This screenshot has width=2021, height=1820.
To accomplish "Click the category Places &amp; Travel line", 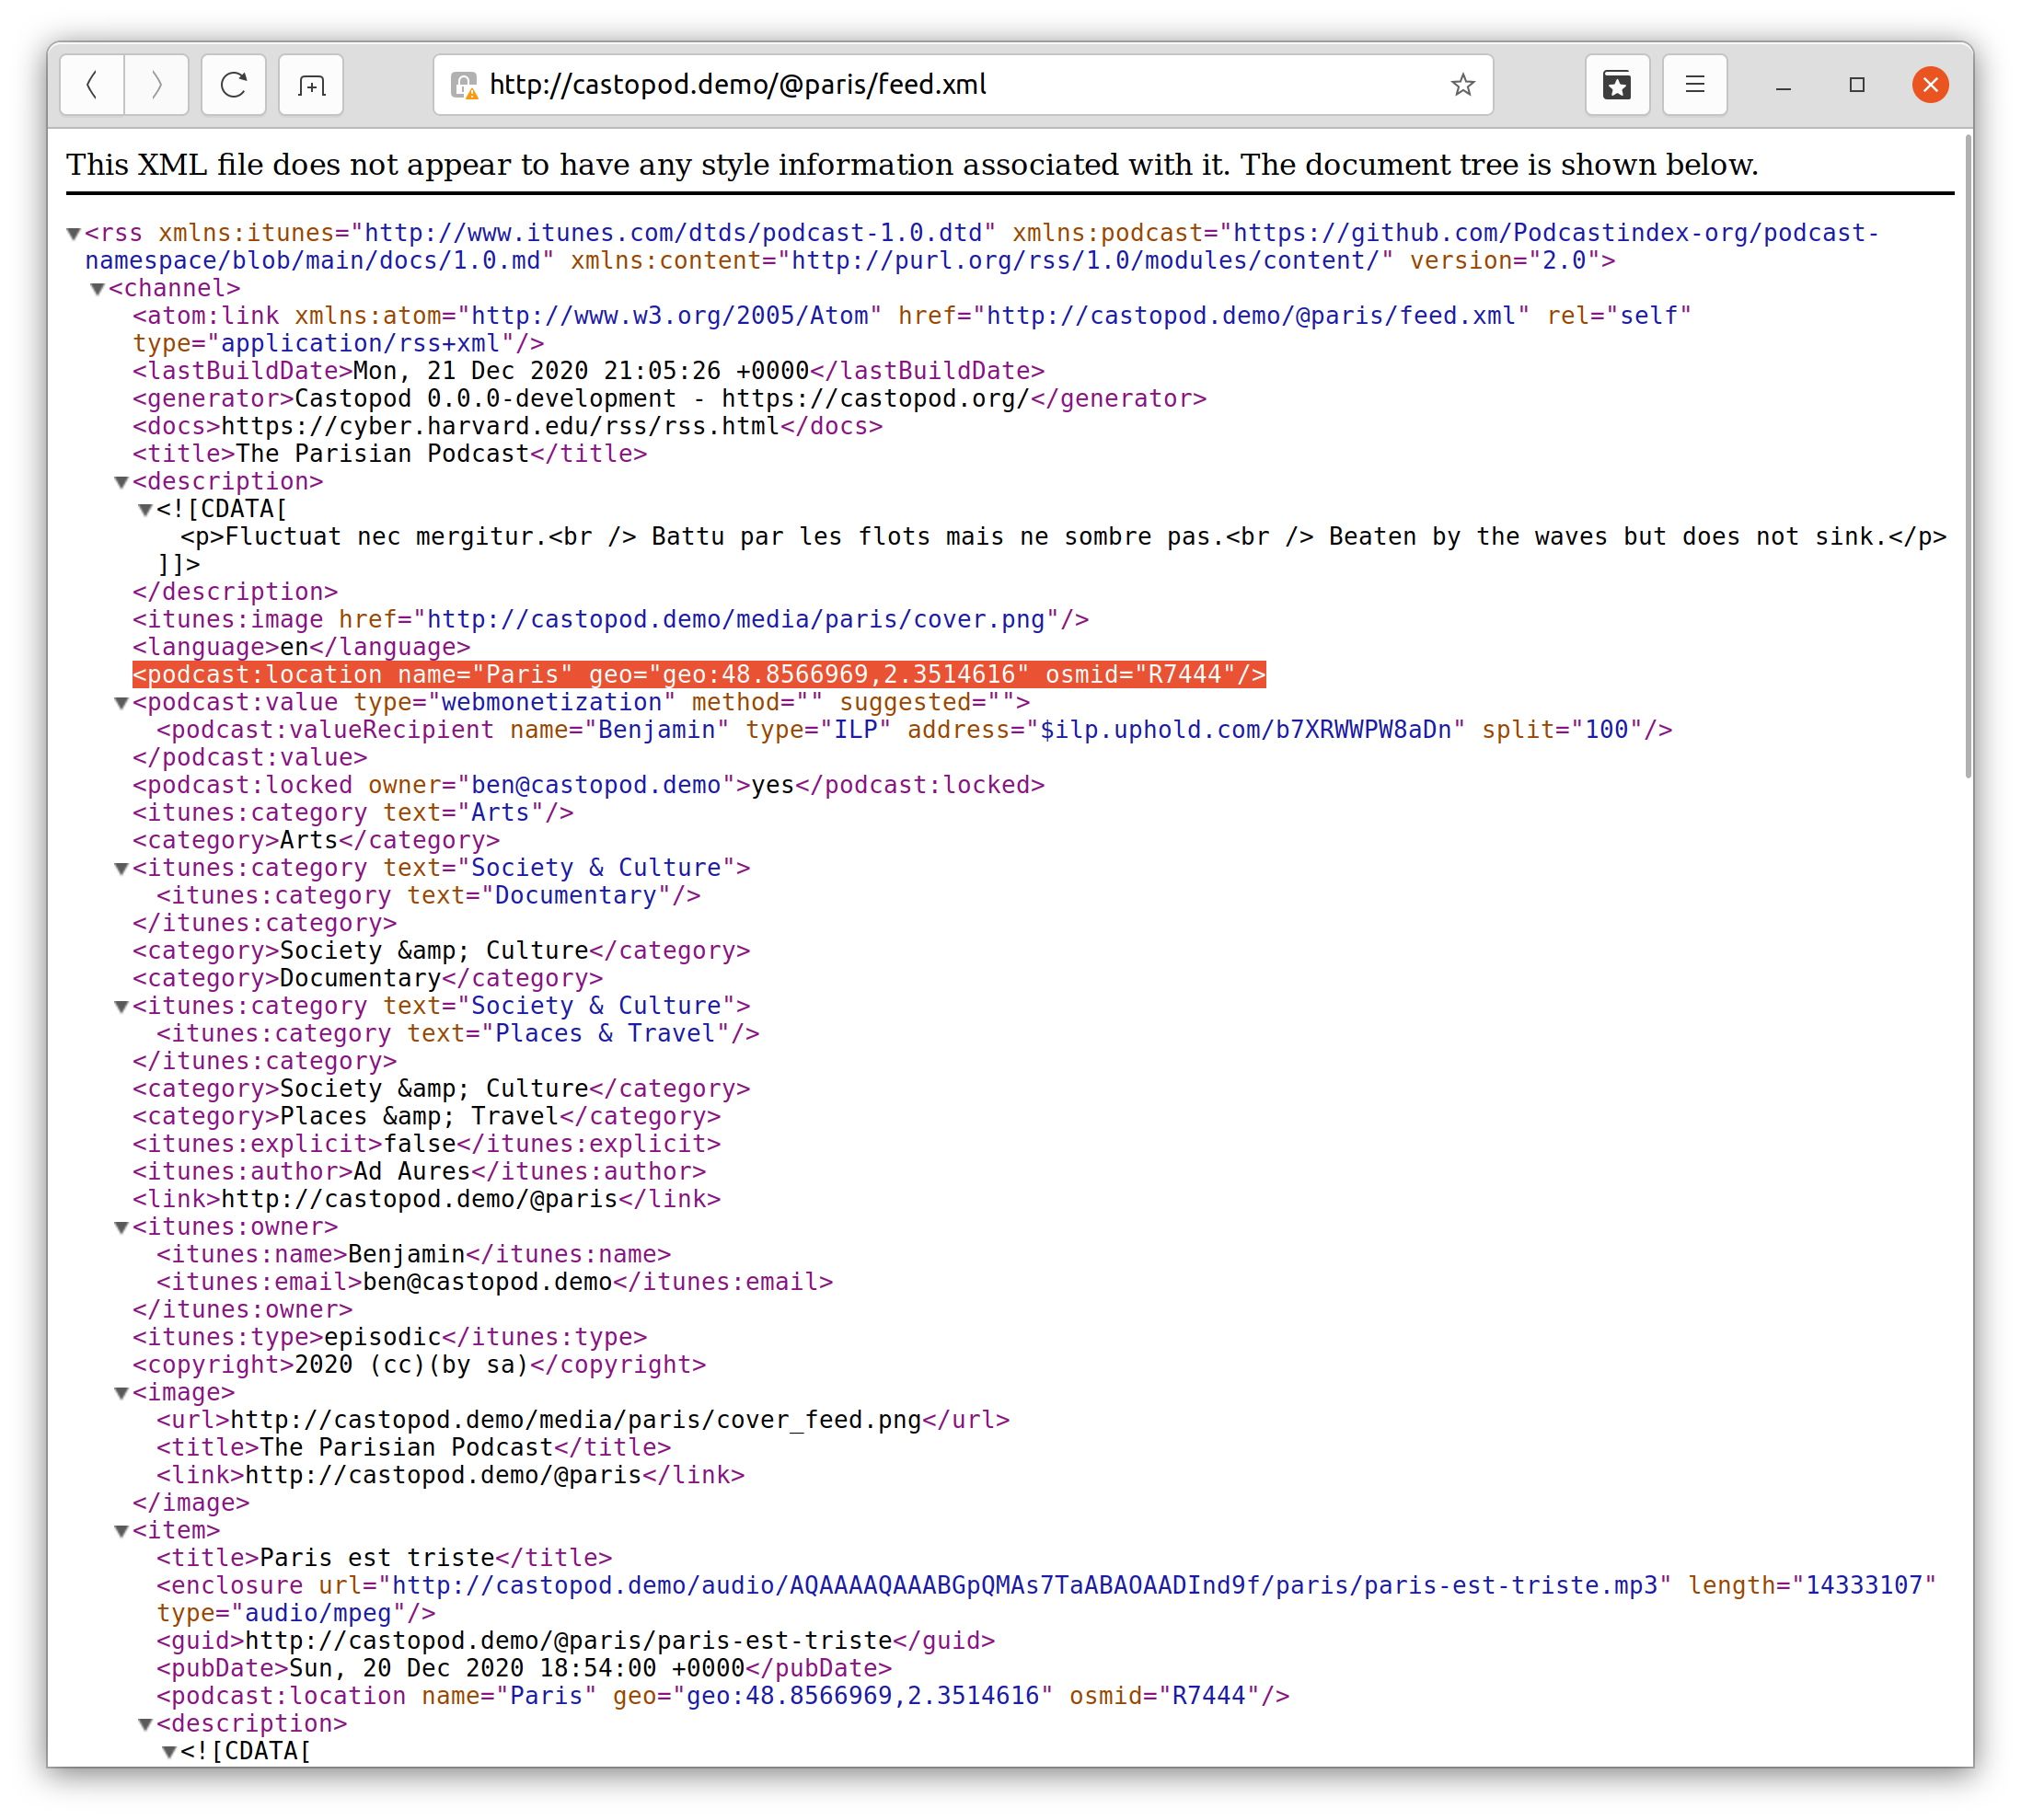I will 426,1117.
